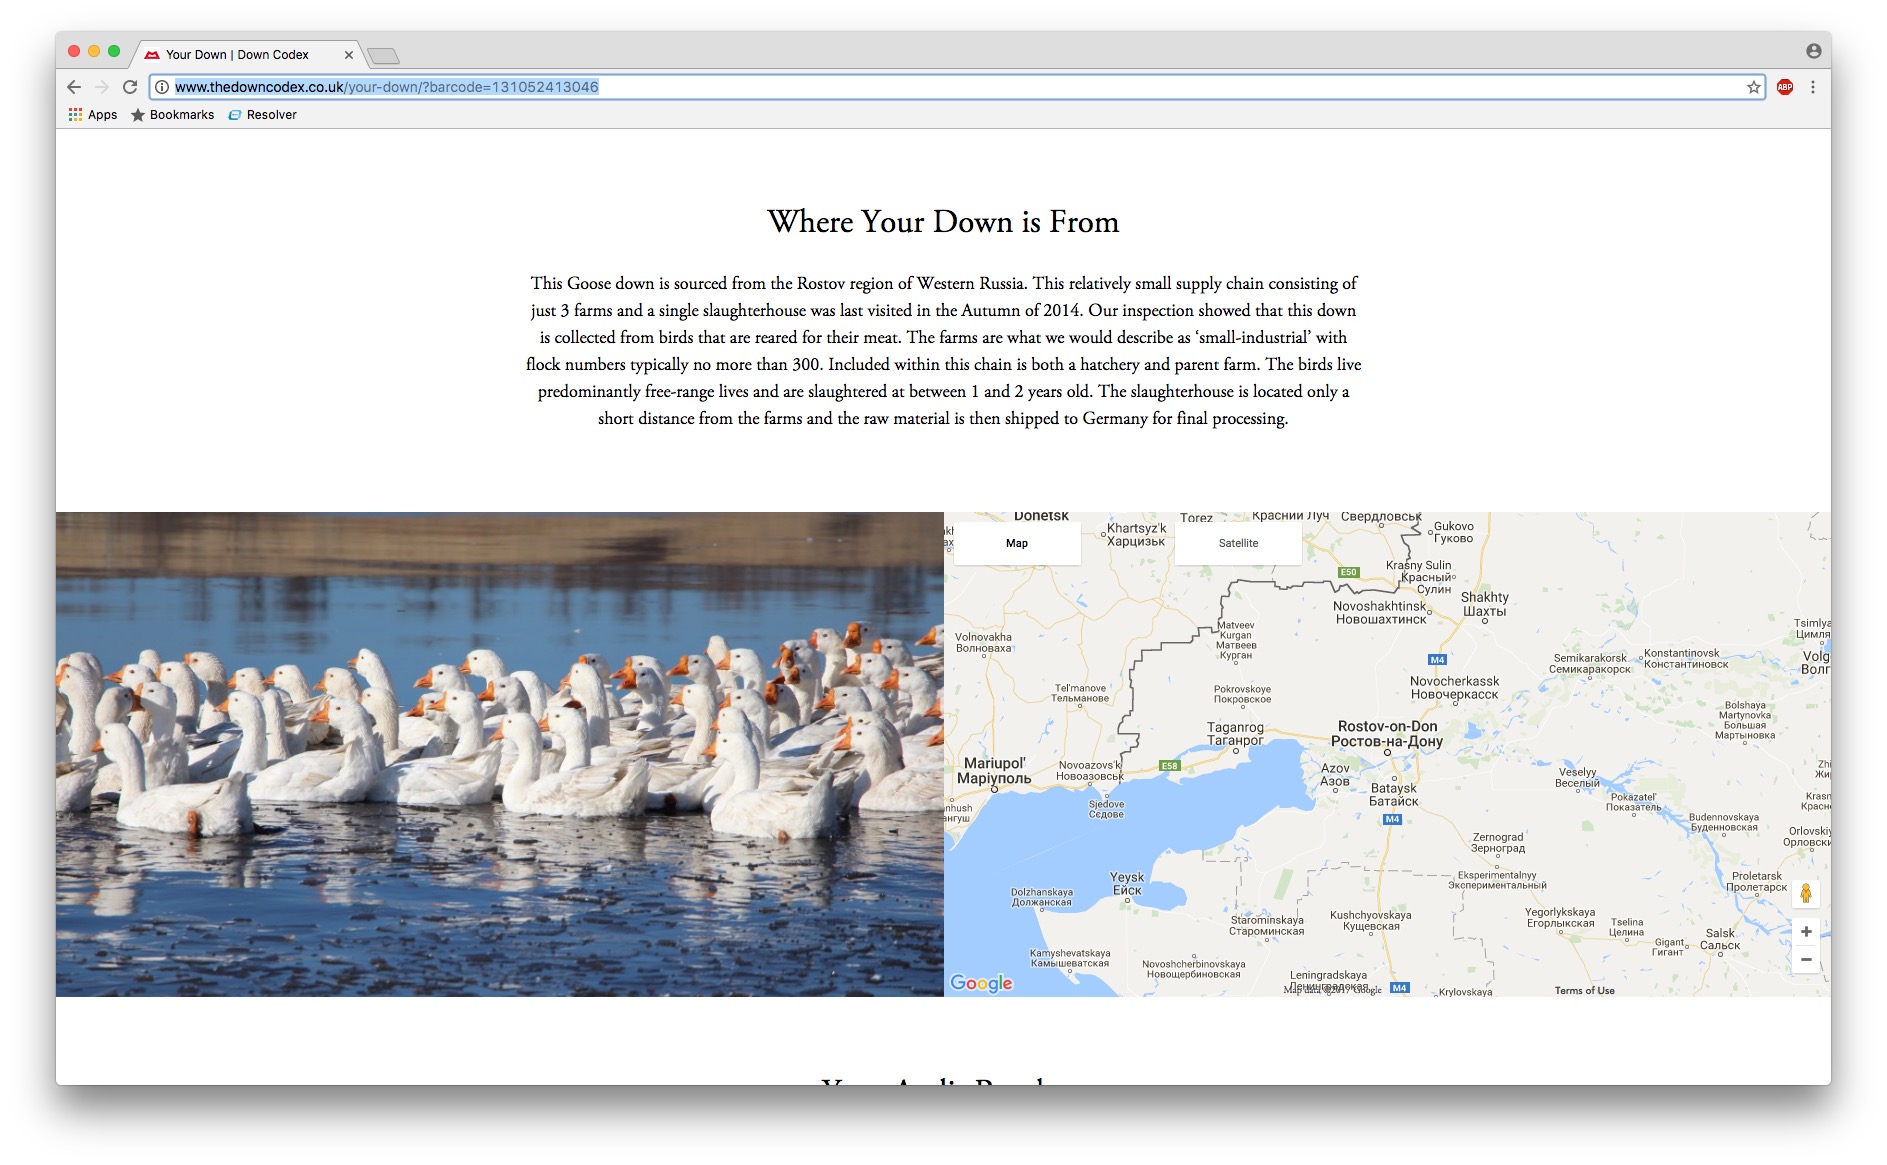Click the browser back arrow
Image resolution: width=1887 pixels, height=1165 pixels.
[x=74, y=87]
